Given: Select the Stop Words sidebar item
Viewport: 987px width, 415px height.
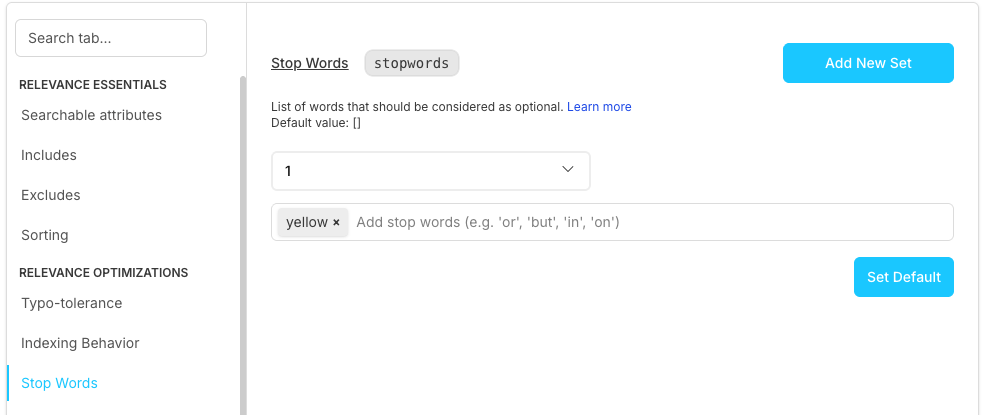Looking at the screenshot, I should coord(59,383).
